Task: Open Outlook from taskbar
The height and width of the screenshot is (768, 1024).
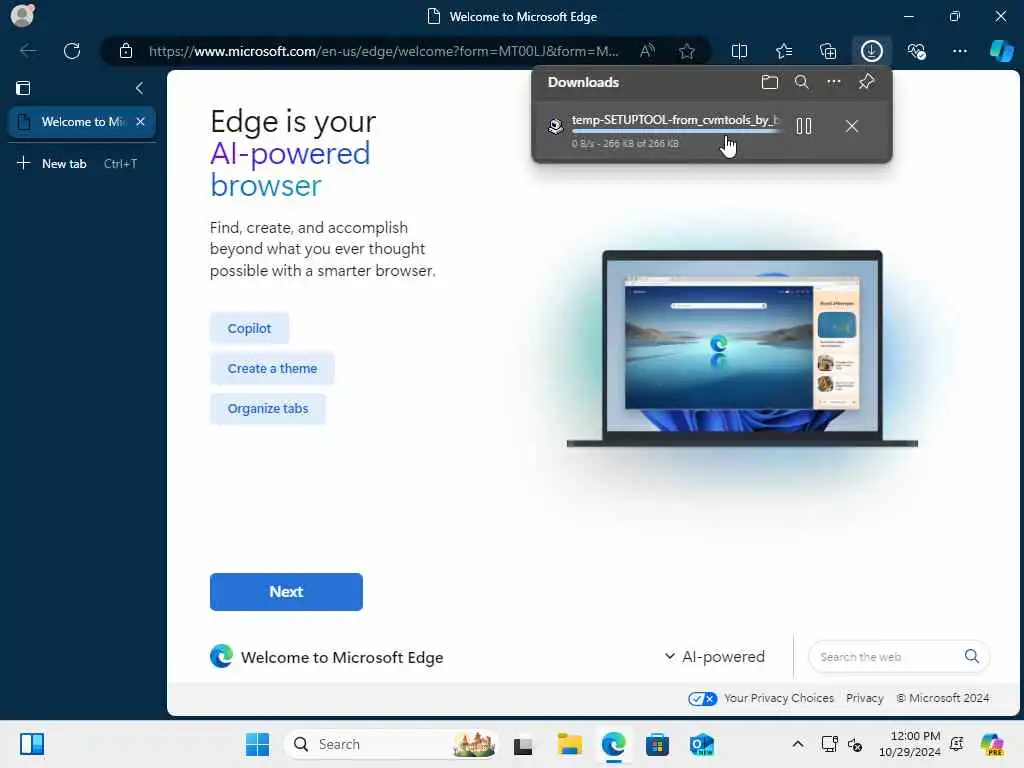Action: click(x=701, y=744)
